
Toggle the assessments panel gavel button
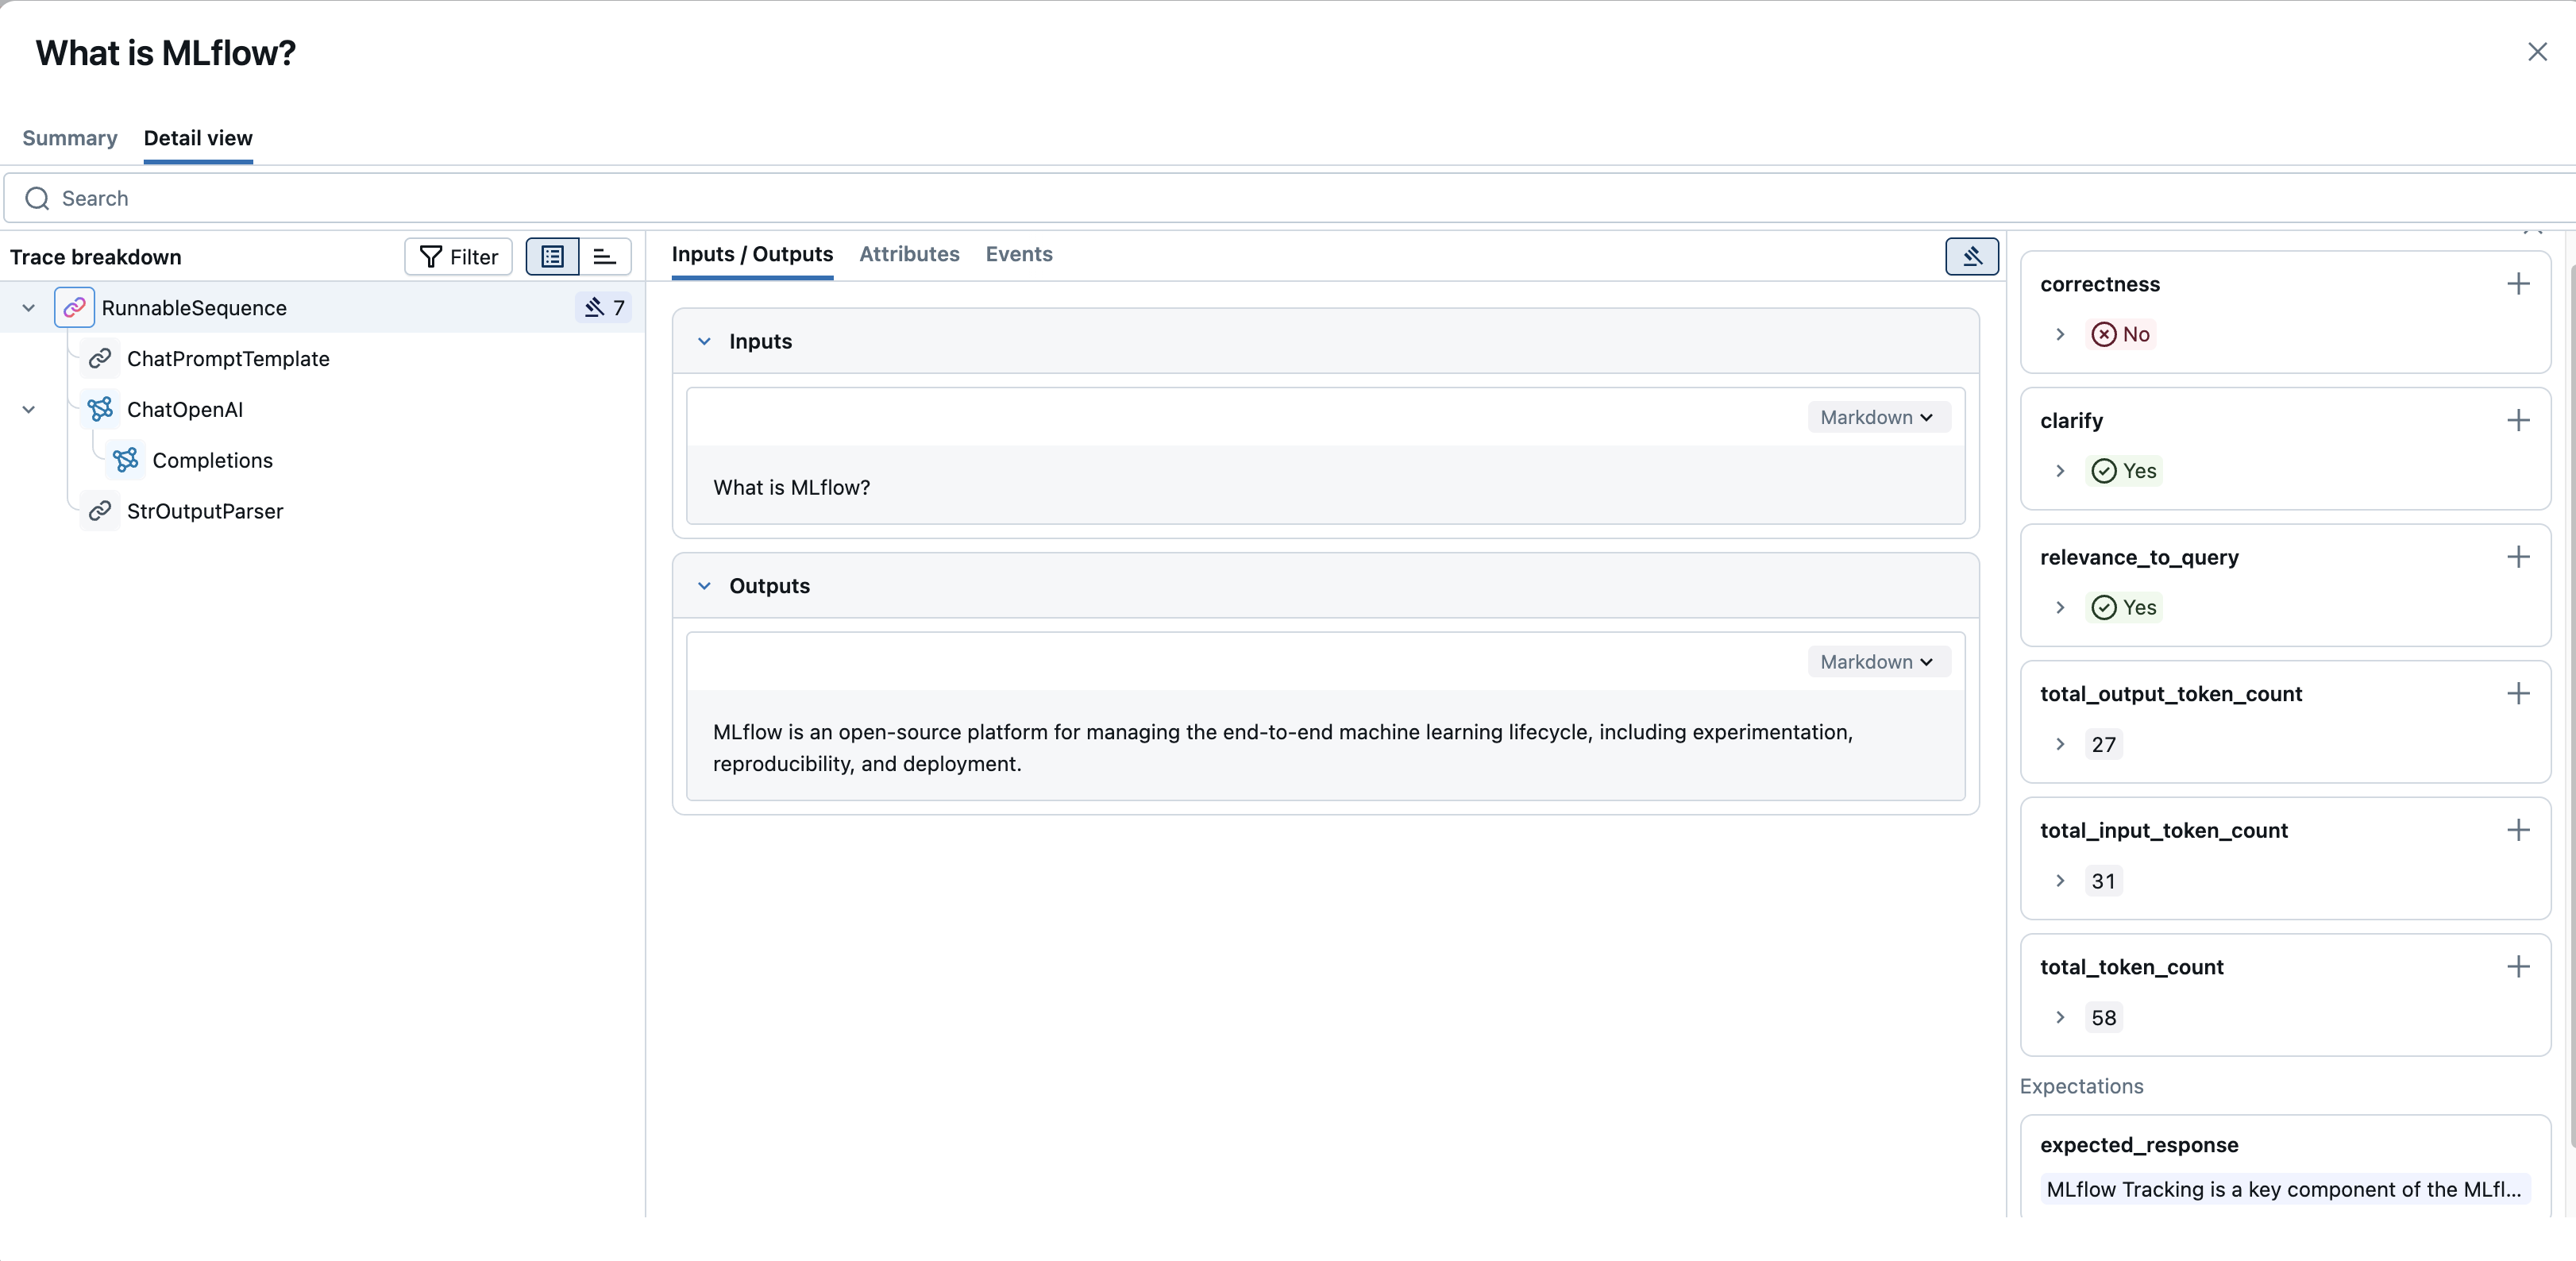pyautogui.click(x=1971, y=256)
